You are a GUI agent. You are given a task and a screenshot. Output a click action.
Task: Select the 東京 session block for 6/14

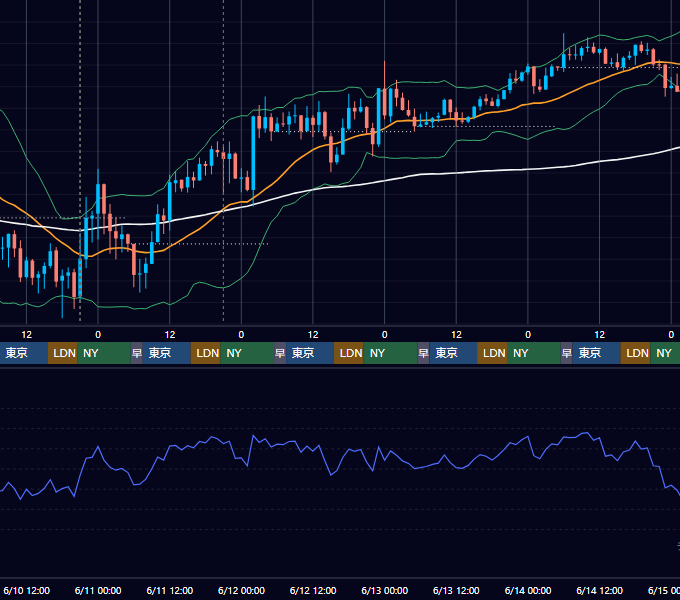tap(596, 353)
